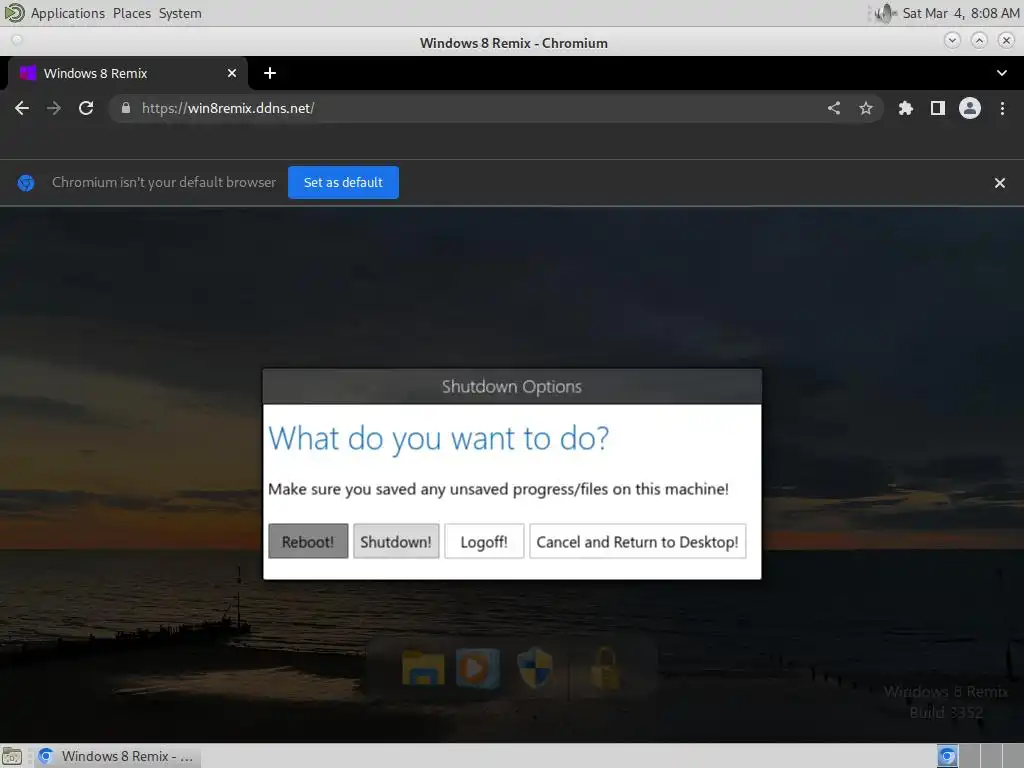Screen dimensions: 1024x768
Task: Click the Shutdown Options title bar
Action: 512,387
